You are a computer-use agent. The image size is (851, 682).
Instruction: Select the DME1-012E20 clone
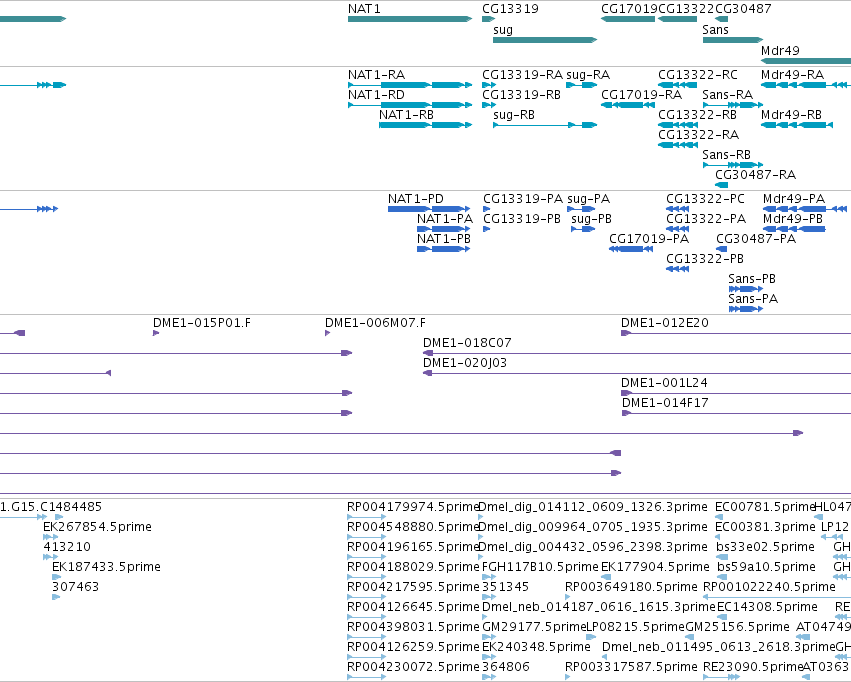[x=736, y=333]
